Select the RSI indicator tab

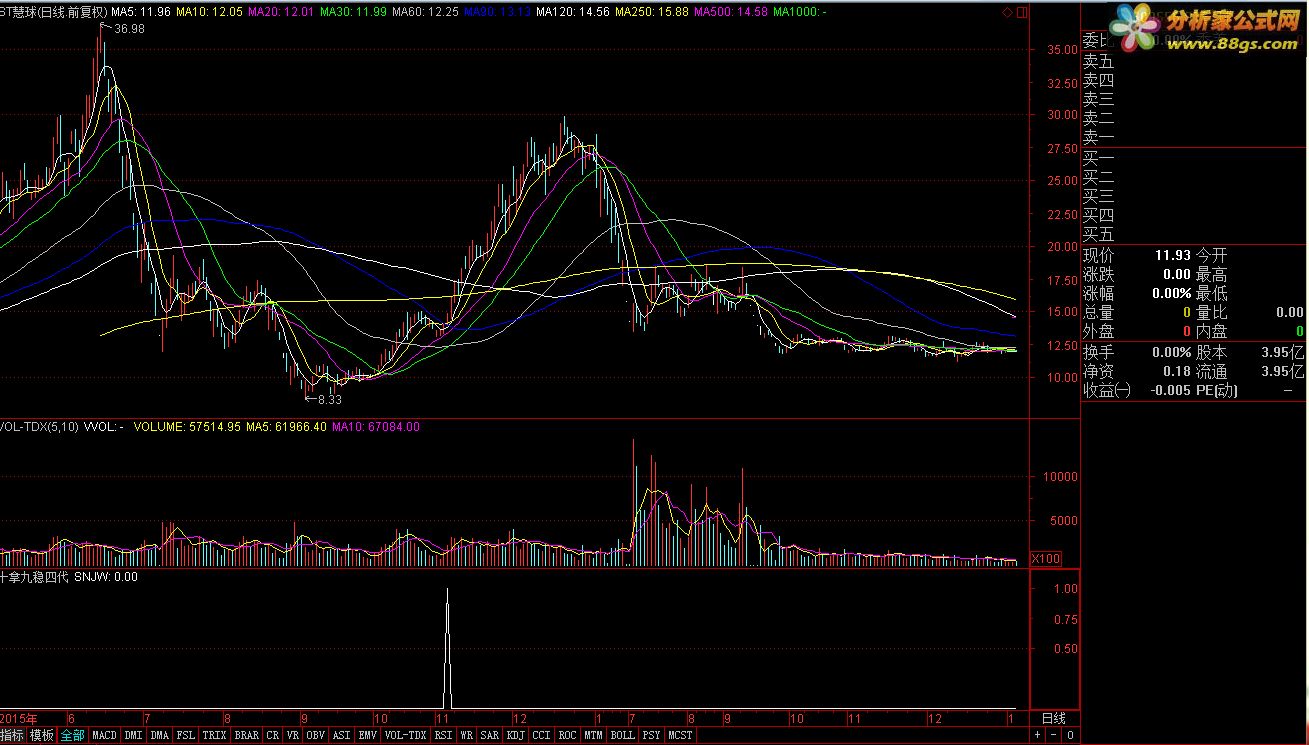(x=442, y=735)
